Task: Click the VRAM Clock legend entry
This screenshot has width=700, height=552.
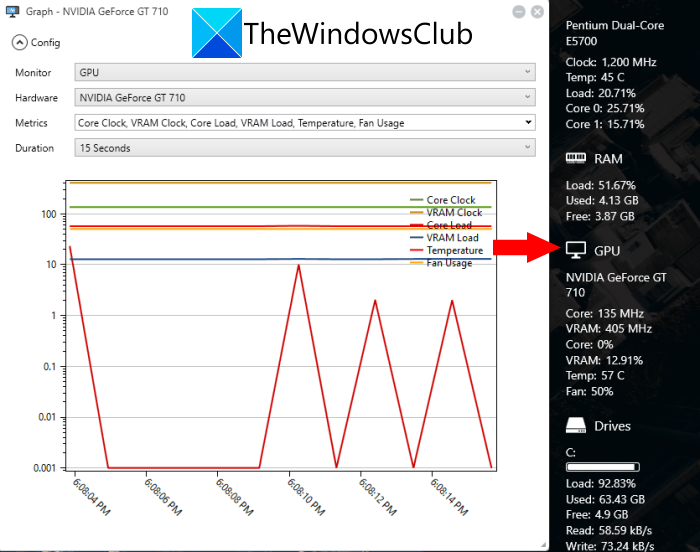Action: pos(446,212)
